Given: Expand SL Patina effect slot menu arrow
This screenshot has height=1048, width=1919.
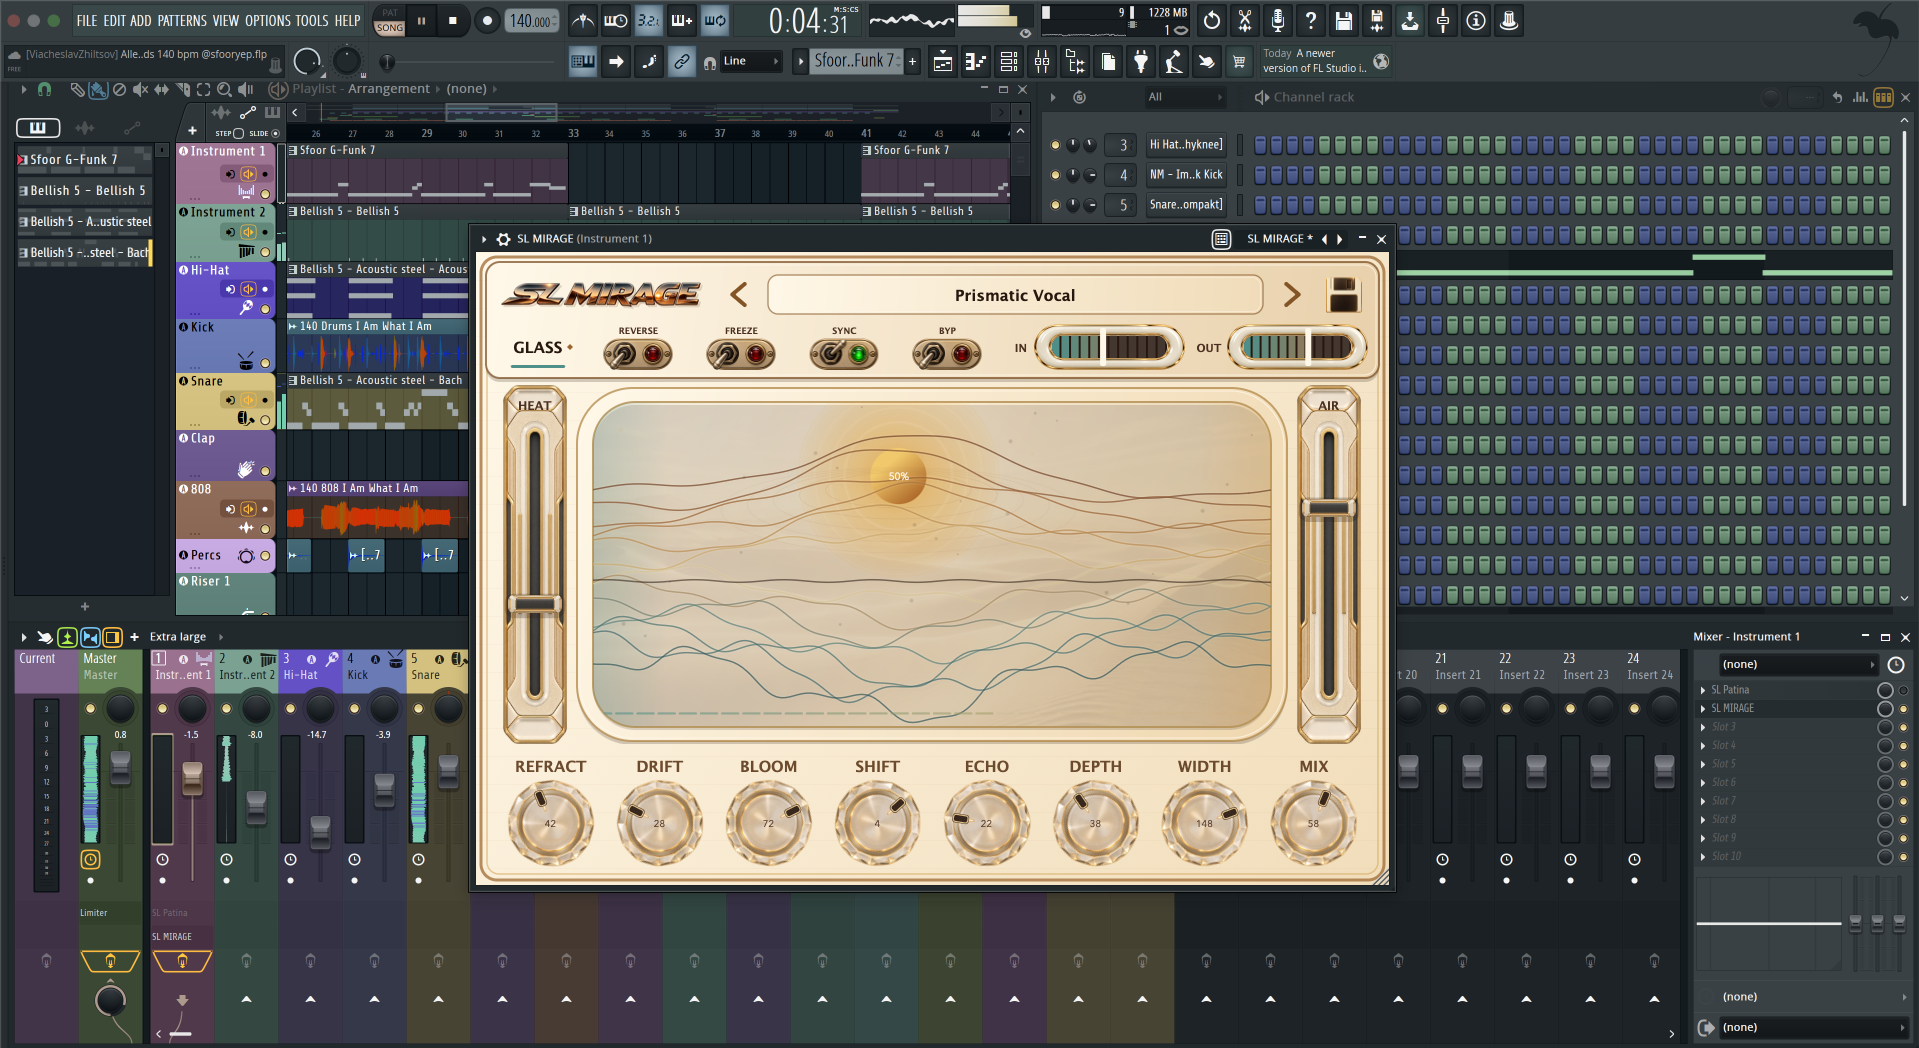Looking at the screenshot, I should pyautogui.click(x=1703, y=690).
